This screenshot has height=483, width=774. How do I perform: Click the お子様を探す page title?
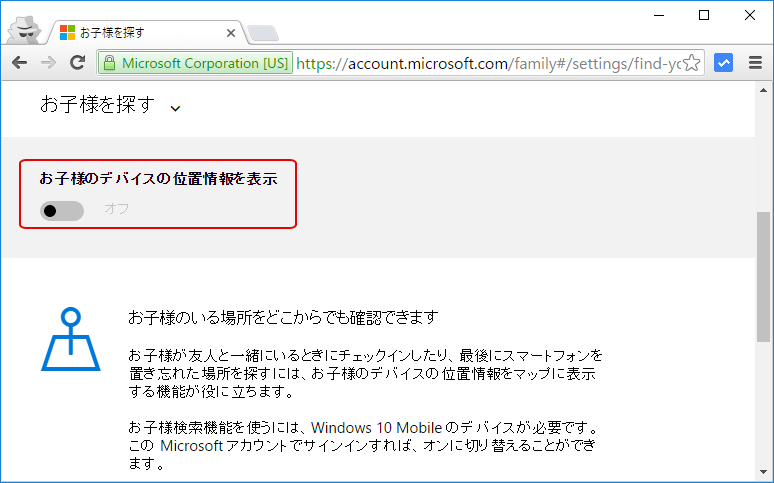tap(97, 104)
